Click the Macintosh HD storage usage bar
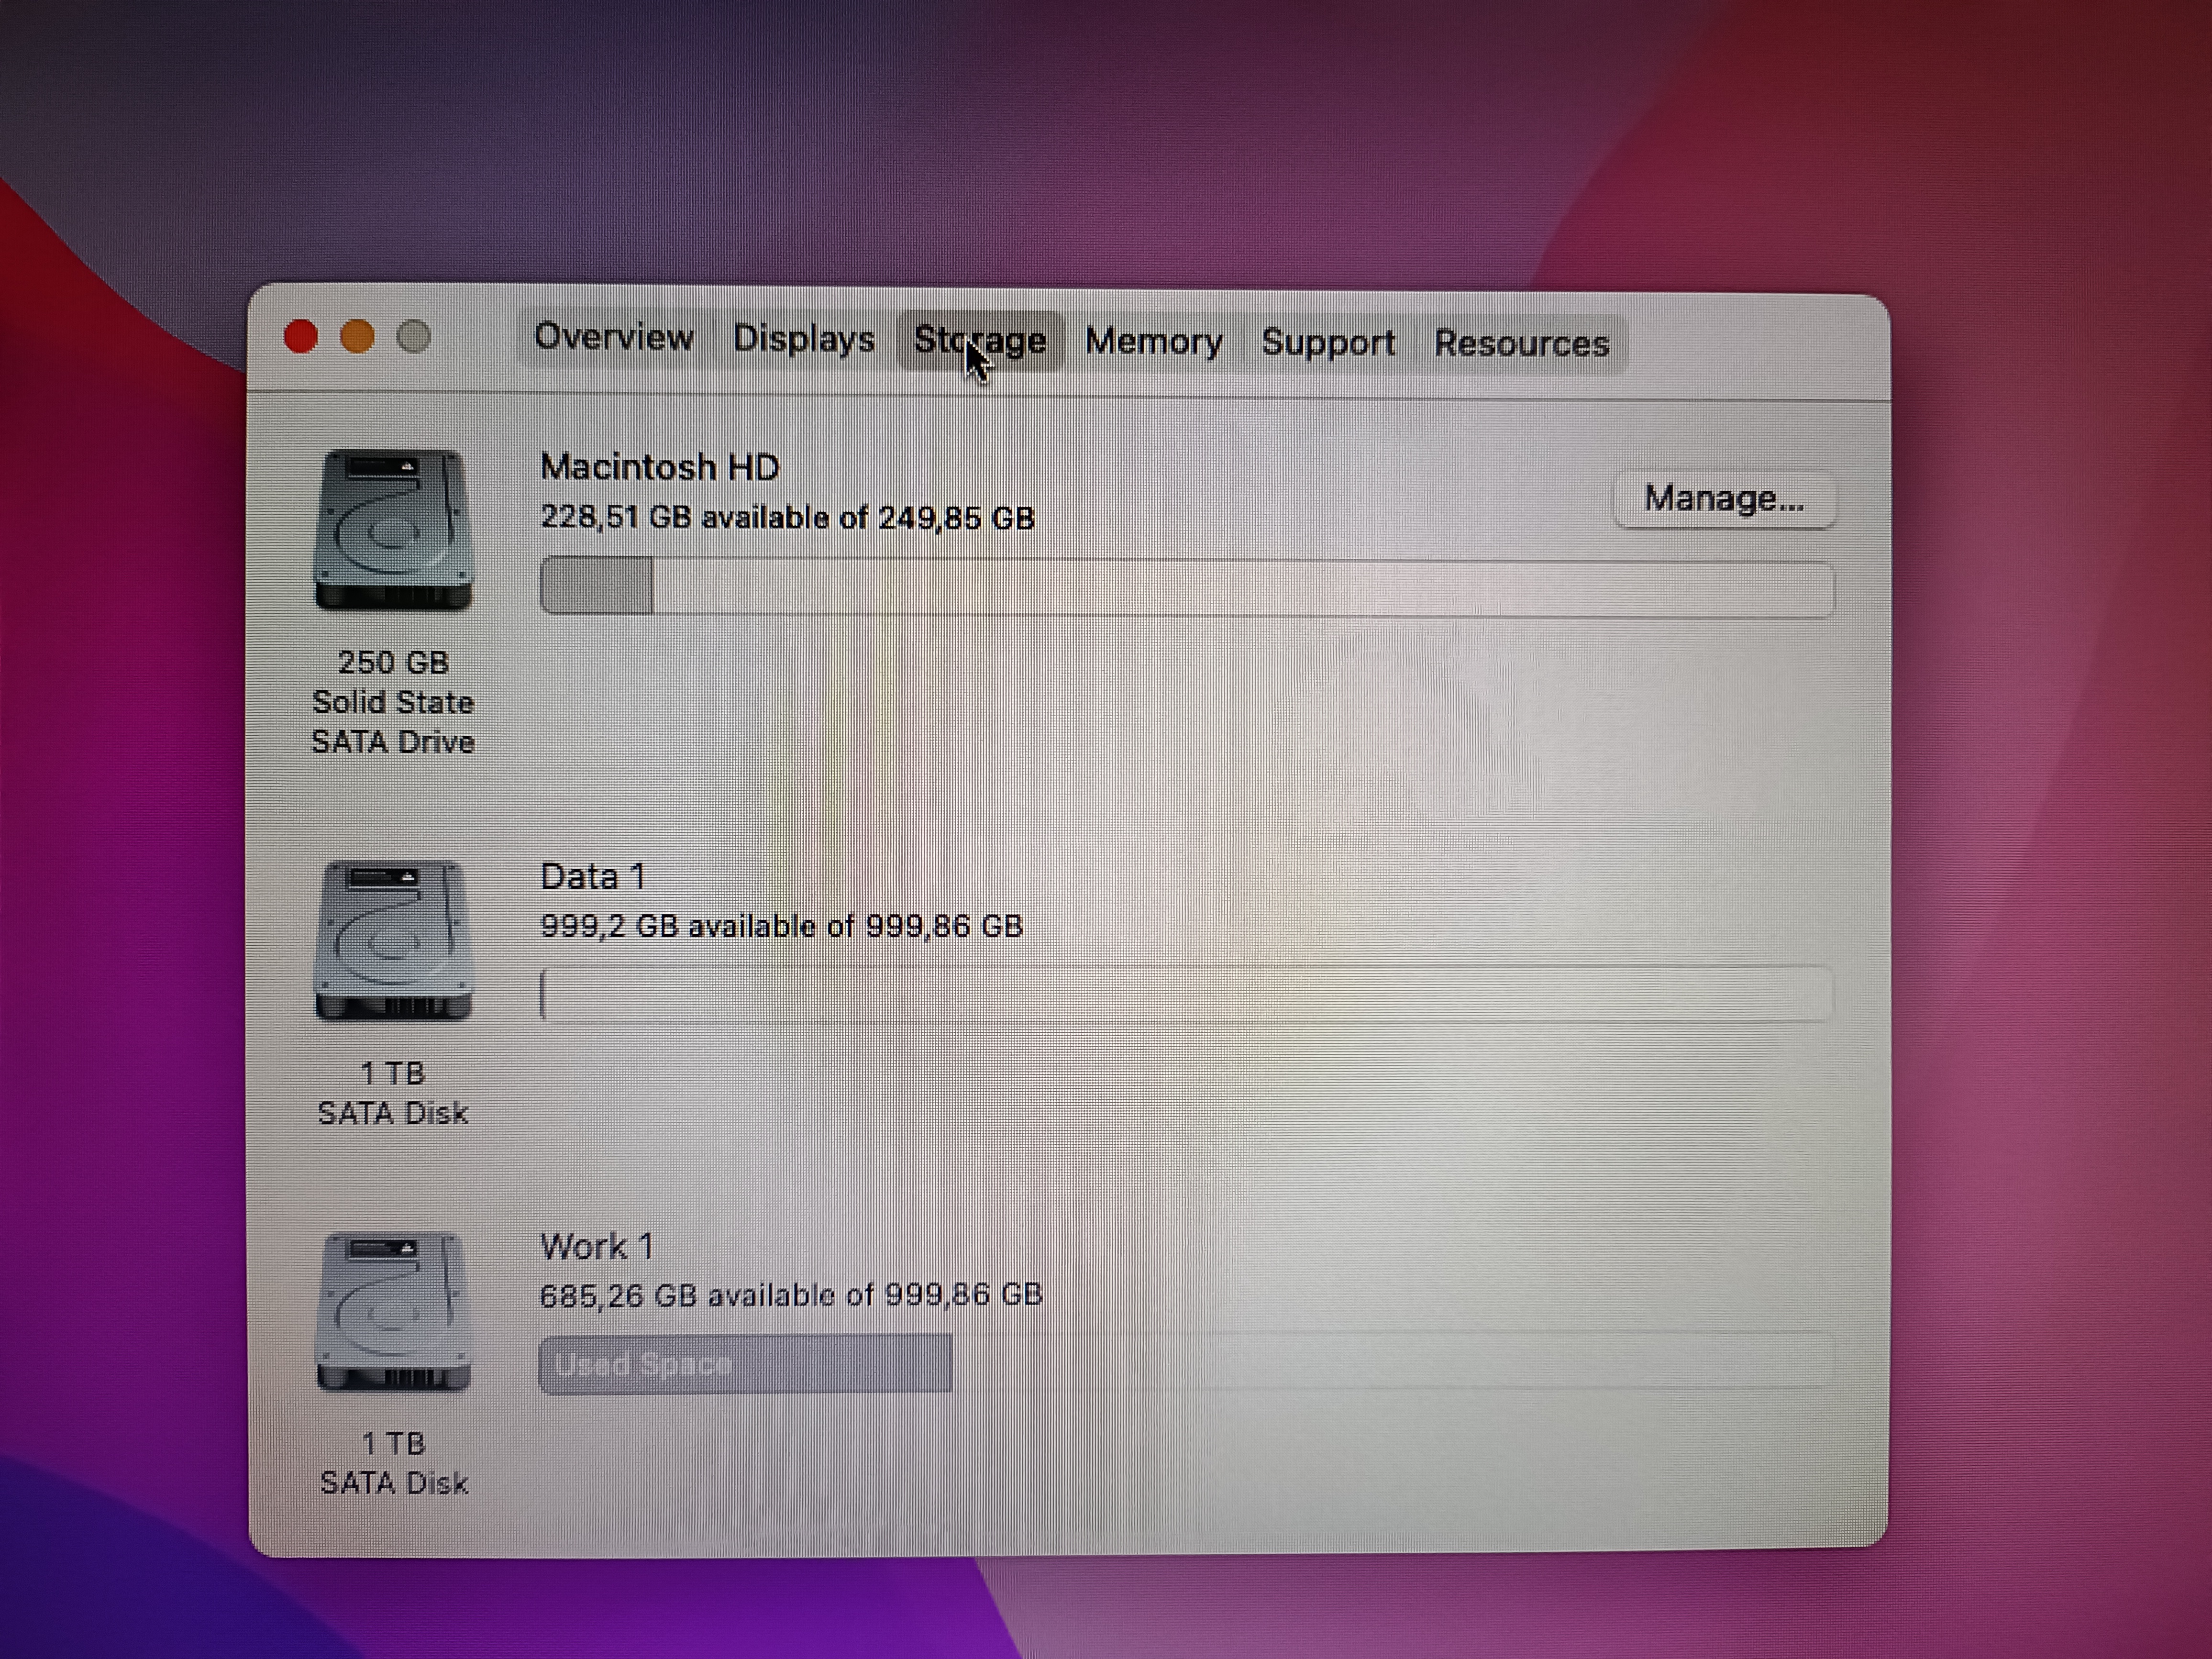2212x1659 pixels. [x=1187, y=587]
